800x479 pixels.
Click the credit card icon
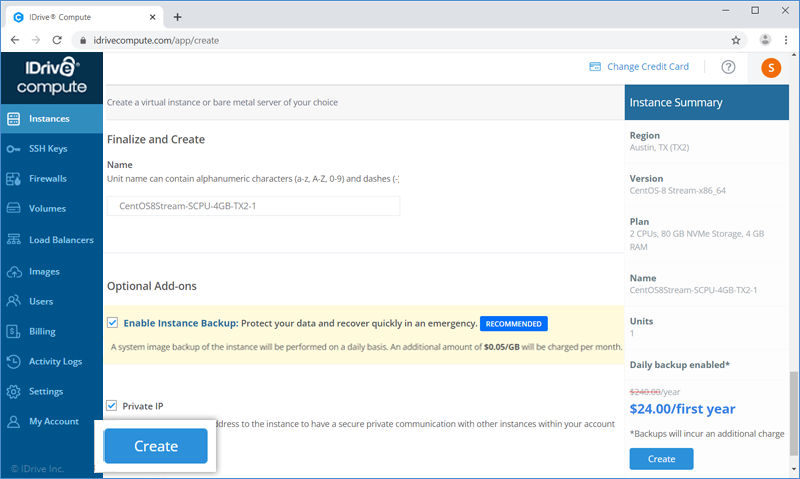595,67
